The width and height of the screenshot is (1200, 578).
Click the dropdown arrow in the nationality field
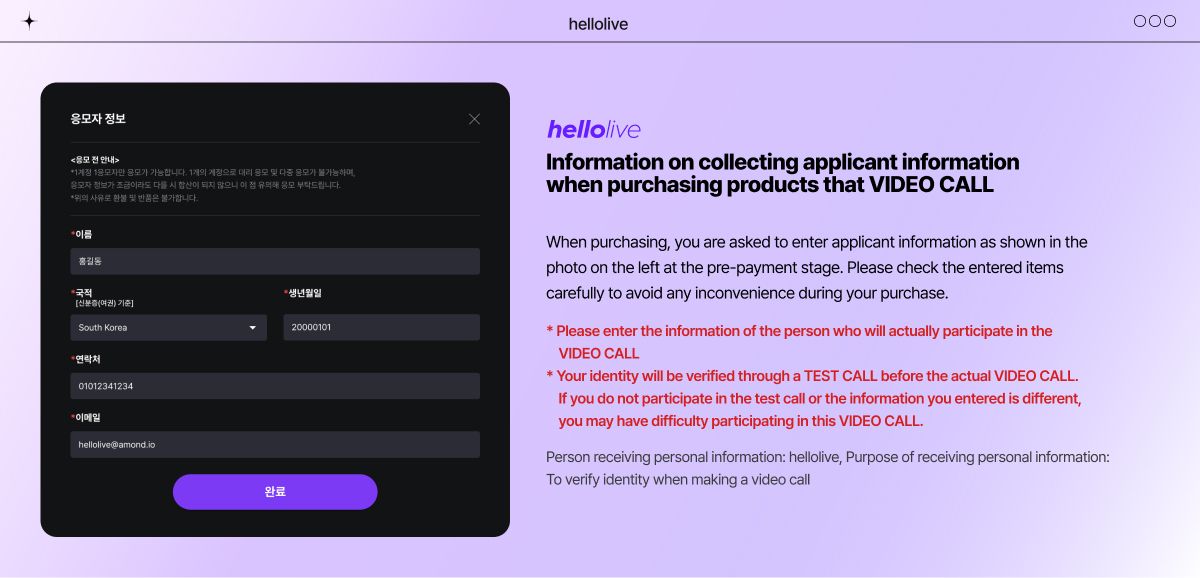(253, 328)
